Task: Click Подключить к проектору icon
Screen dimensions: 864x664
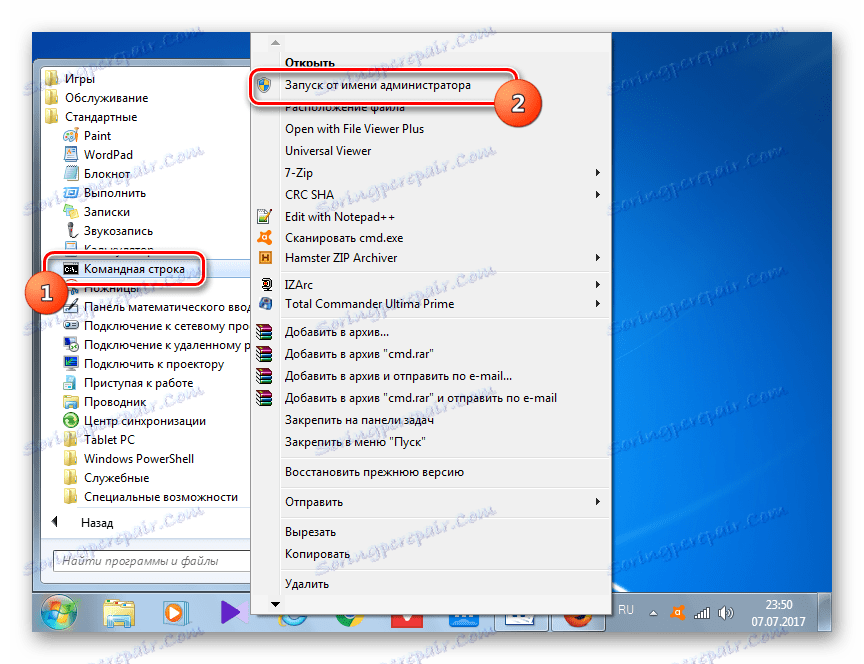Action: point(71,364)
